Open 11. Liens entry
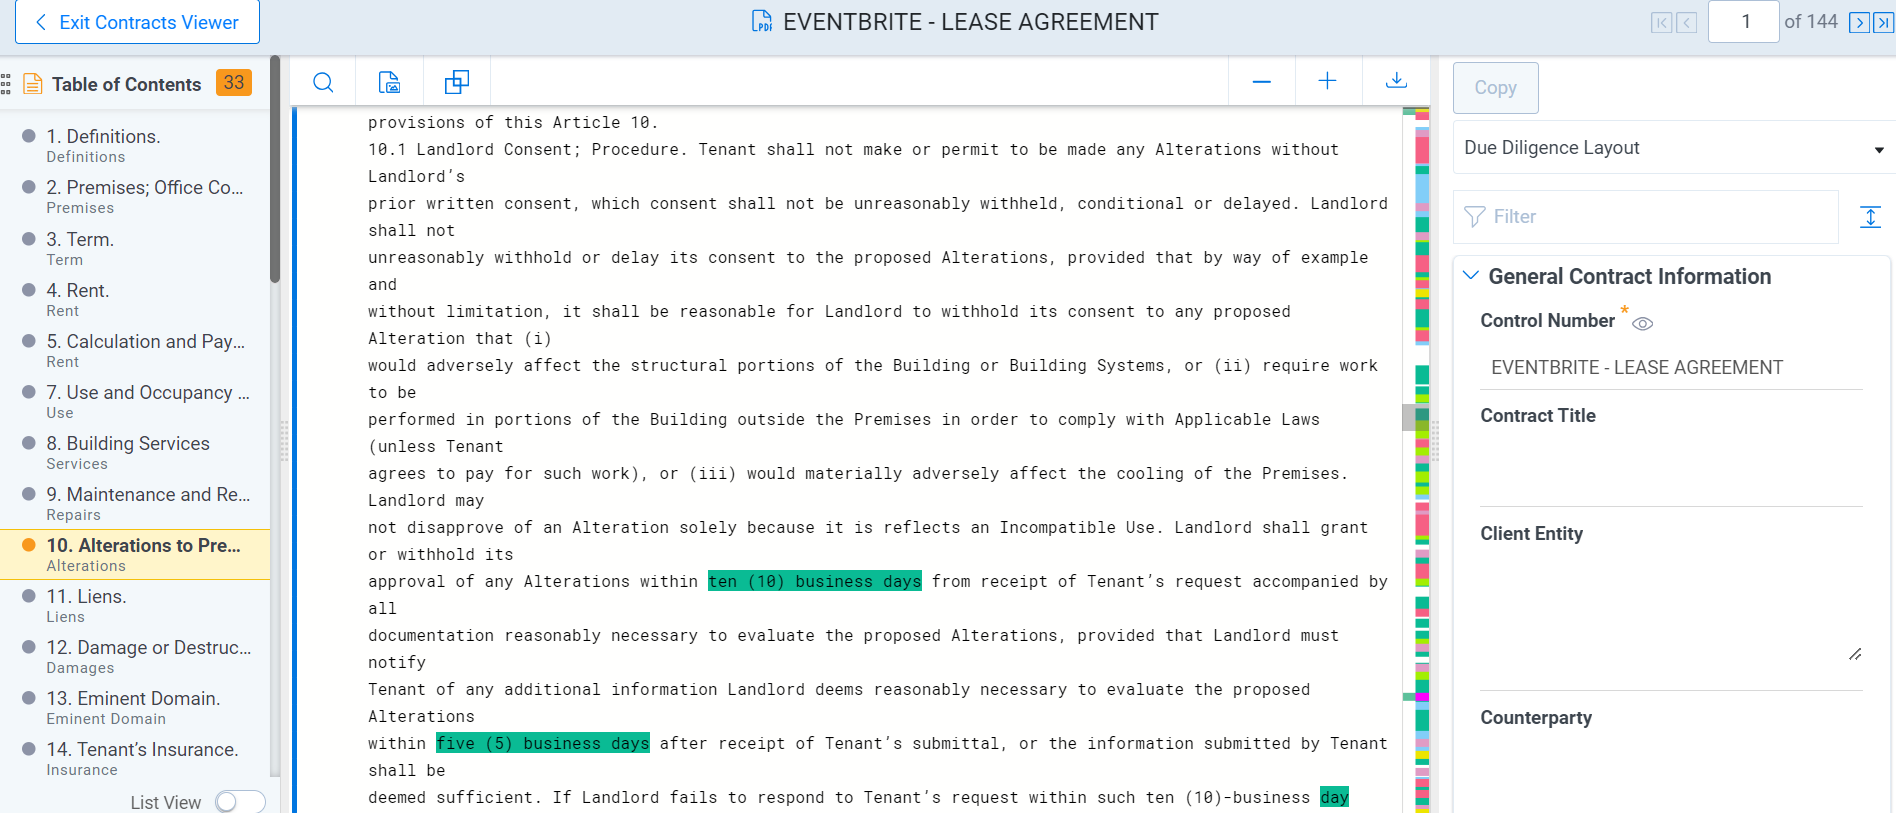This screenshot has width=1896, height=813. point(137,605)
